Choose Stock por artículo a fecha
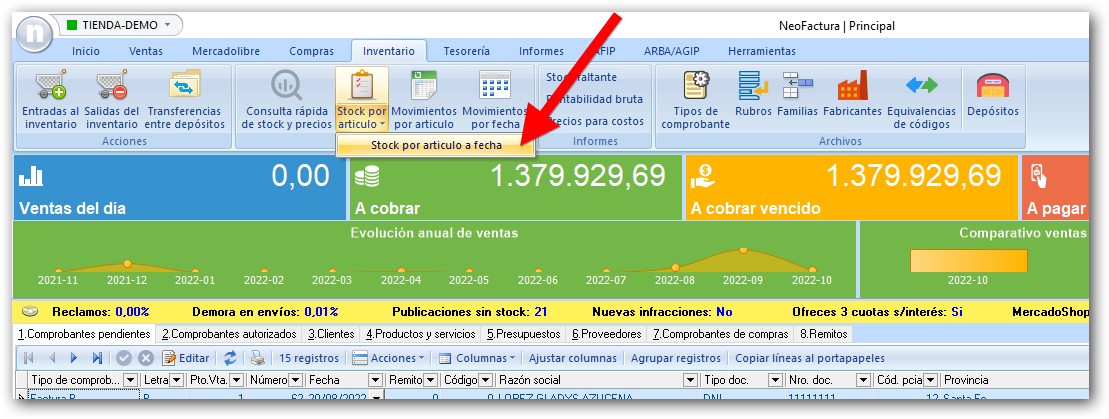Image resolution: width=1109 pixels, height=419 pixels. pos(435,145)
